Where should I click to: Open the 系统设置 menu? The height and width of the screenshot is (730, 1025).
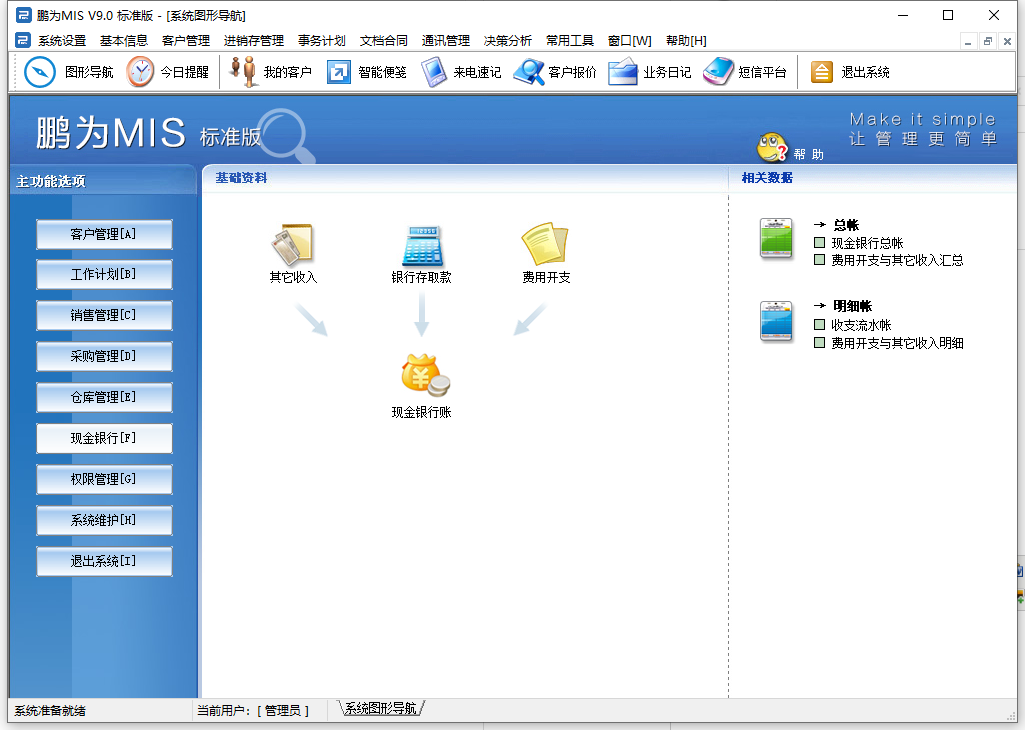point(62,41)
